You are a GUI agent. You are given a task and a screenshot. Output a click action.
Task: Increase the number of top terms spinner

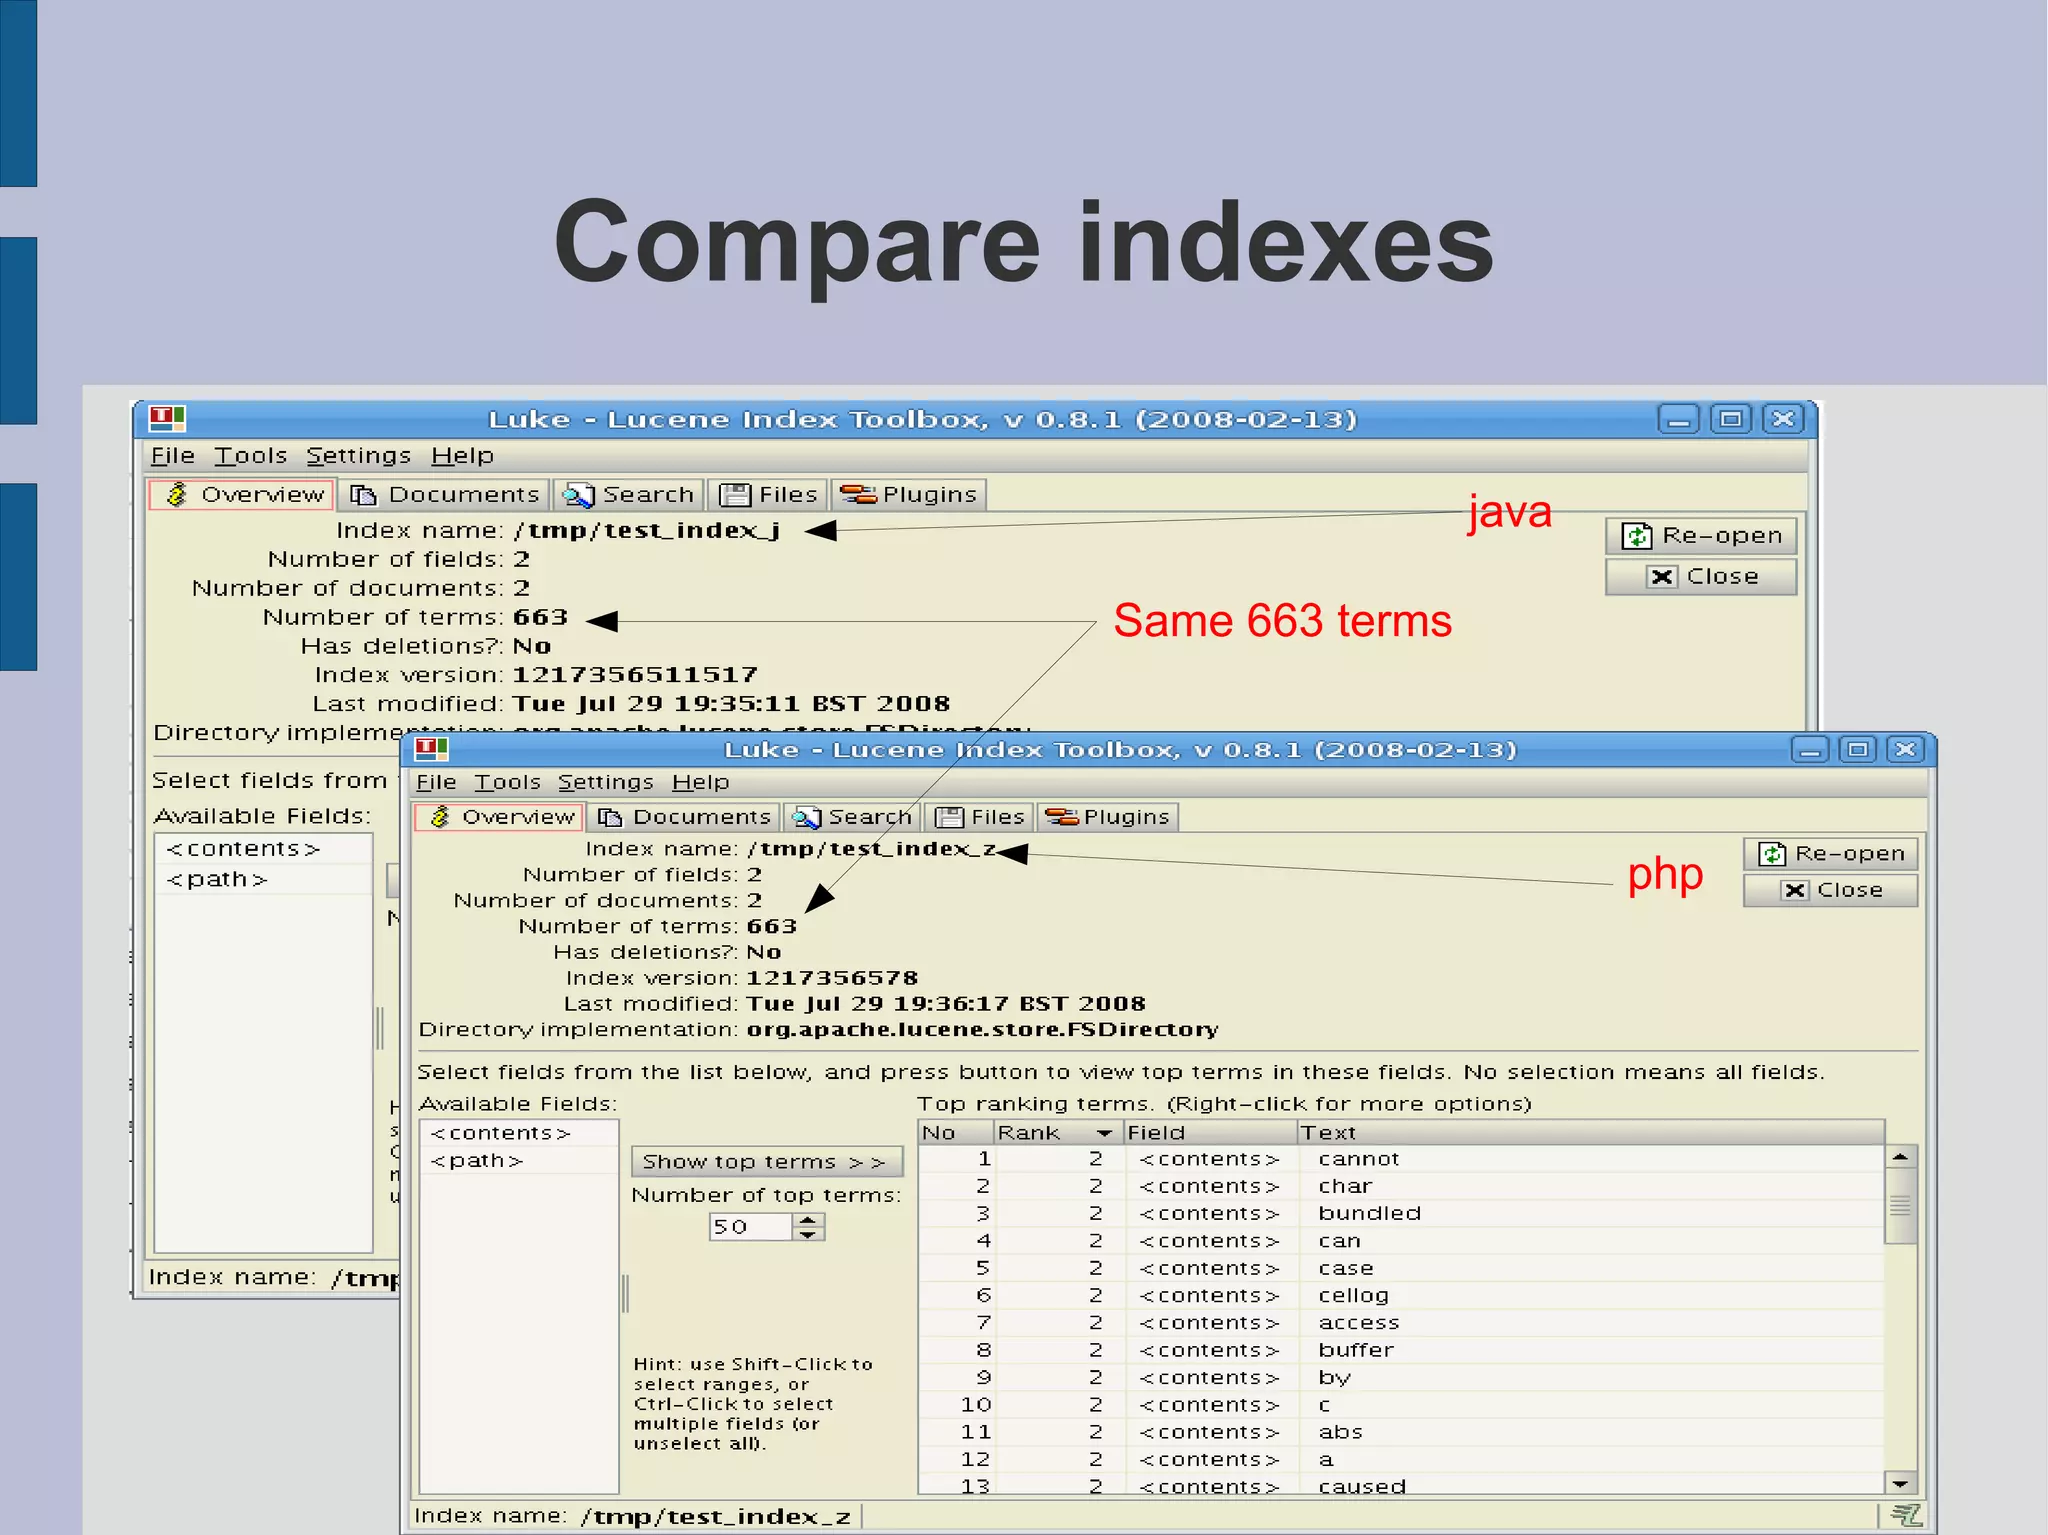tap(808, 1220)
